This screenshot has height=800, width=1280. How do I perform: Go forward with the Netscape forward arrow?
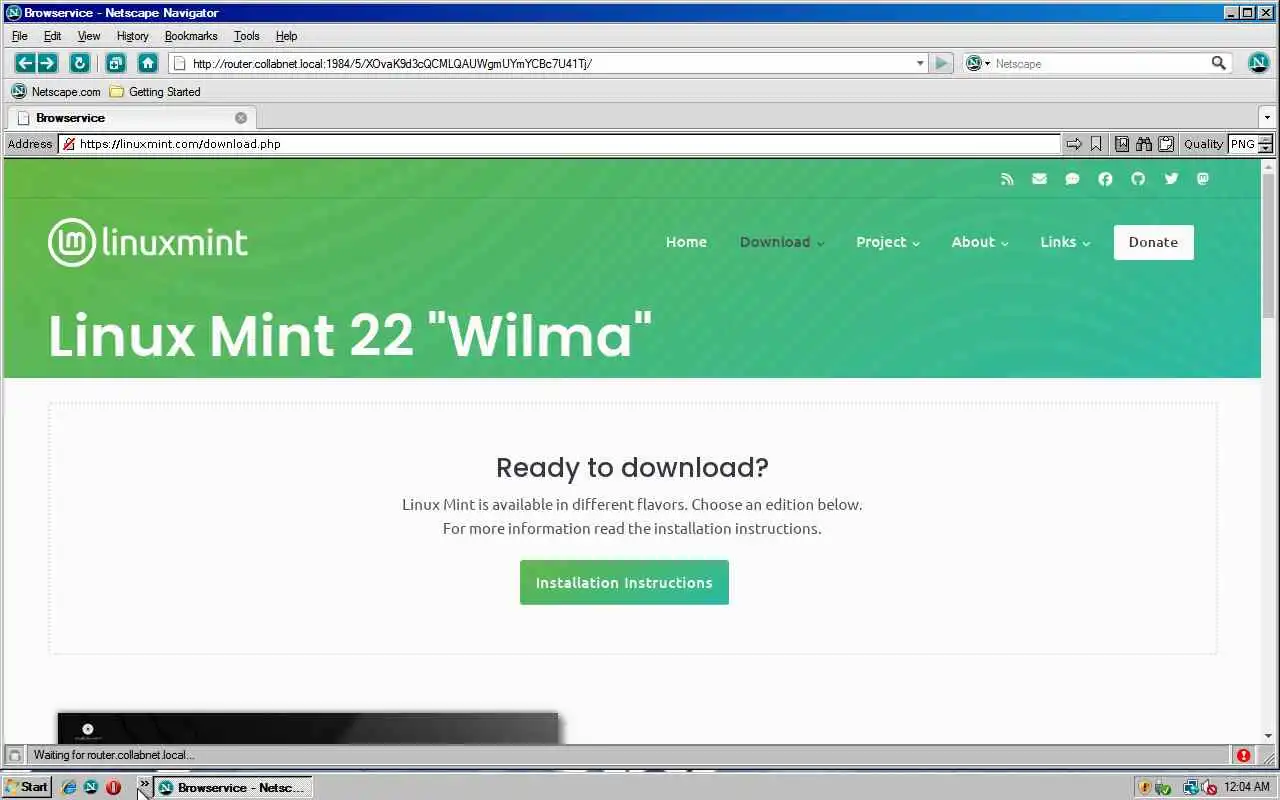pos(47,63)
